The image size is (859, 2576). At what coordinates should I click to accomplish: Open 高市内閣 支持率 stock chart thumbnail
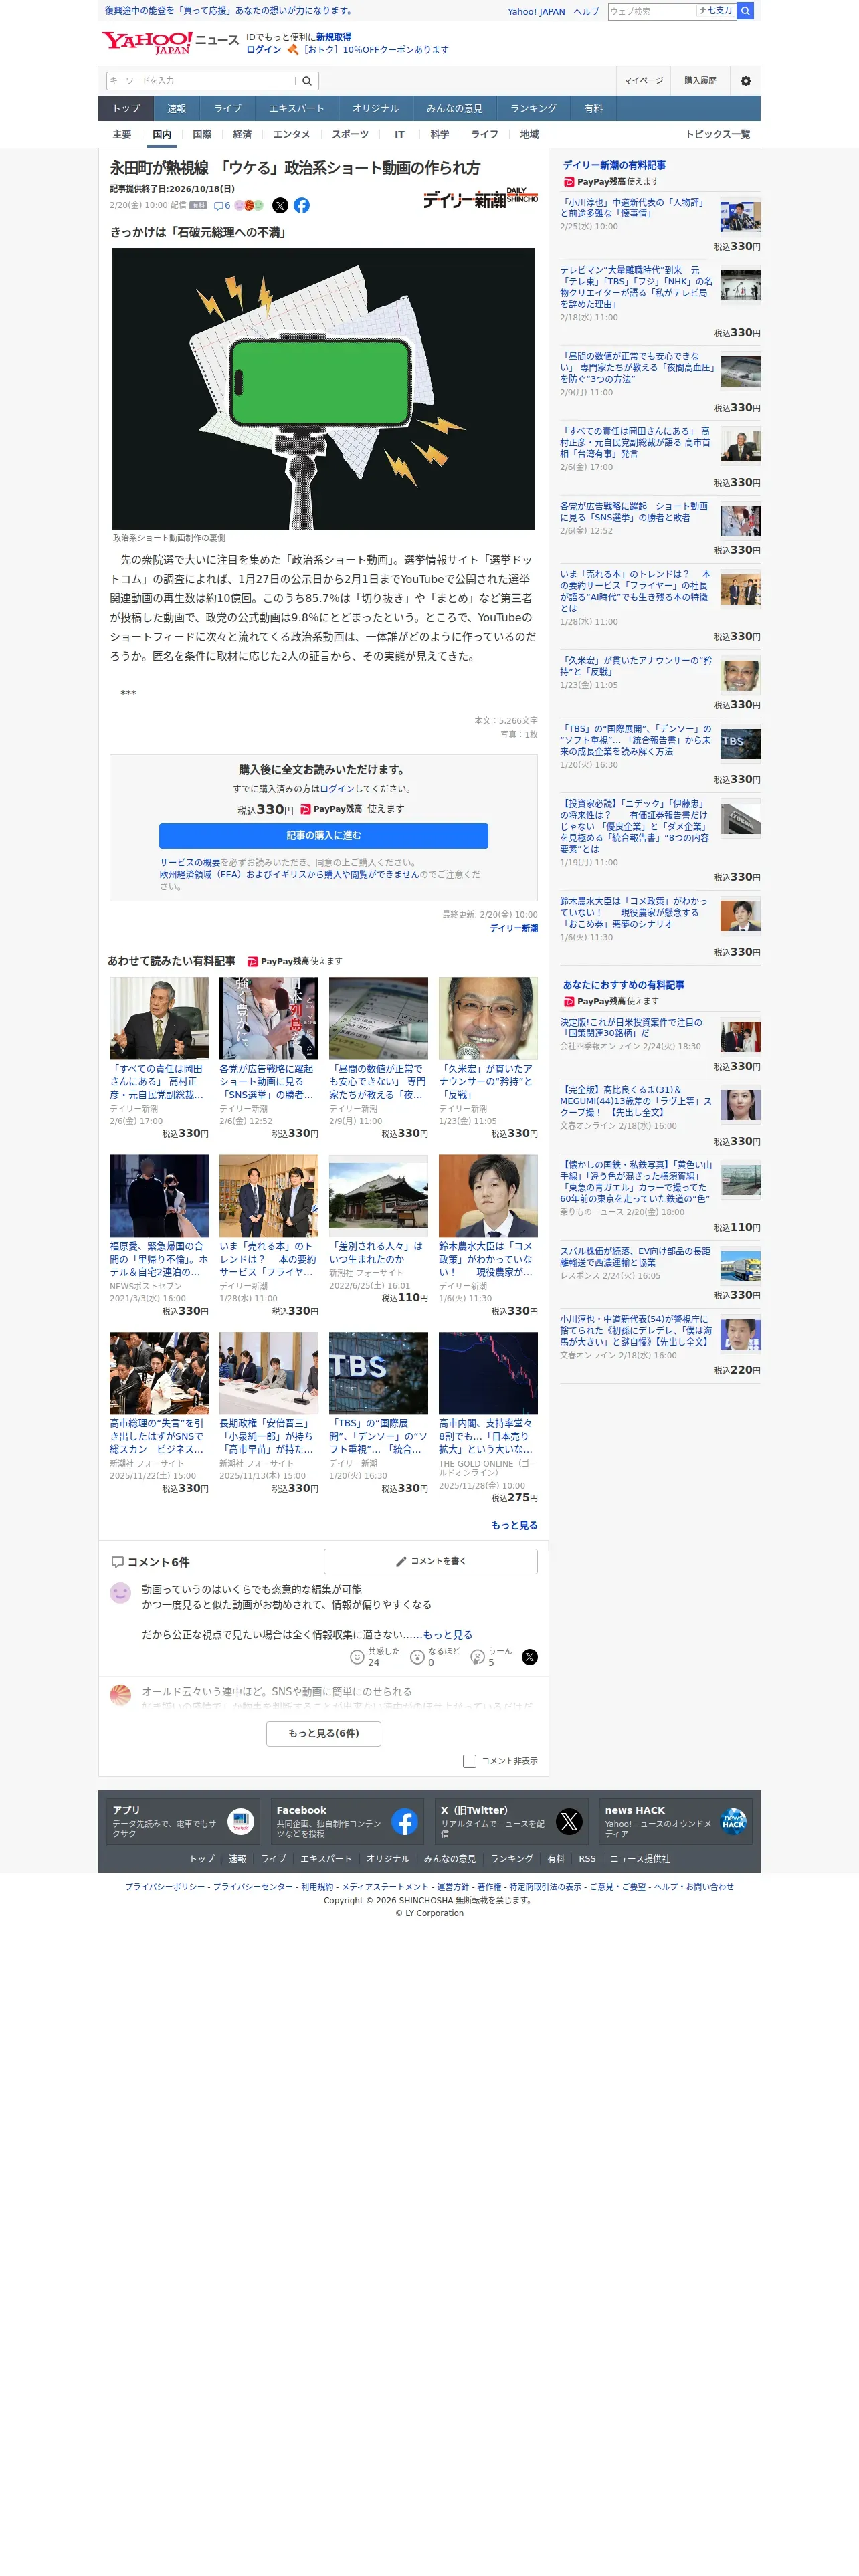click(488, 1373)
